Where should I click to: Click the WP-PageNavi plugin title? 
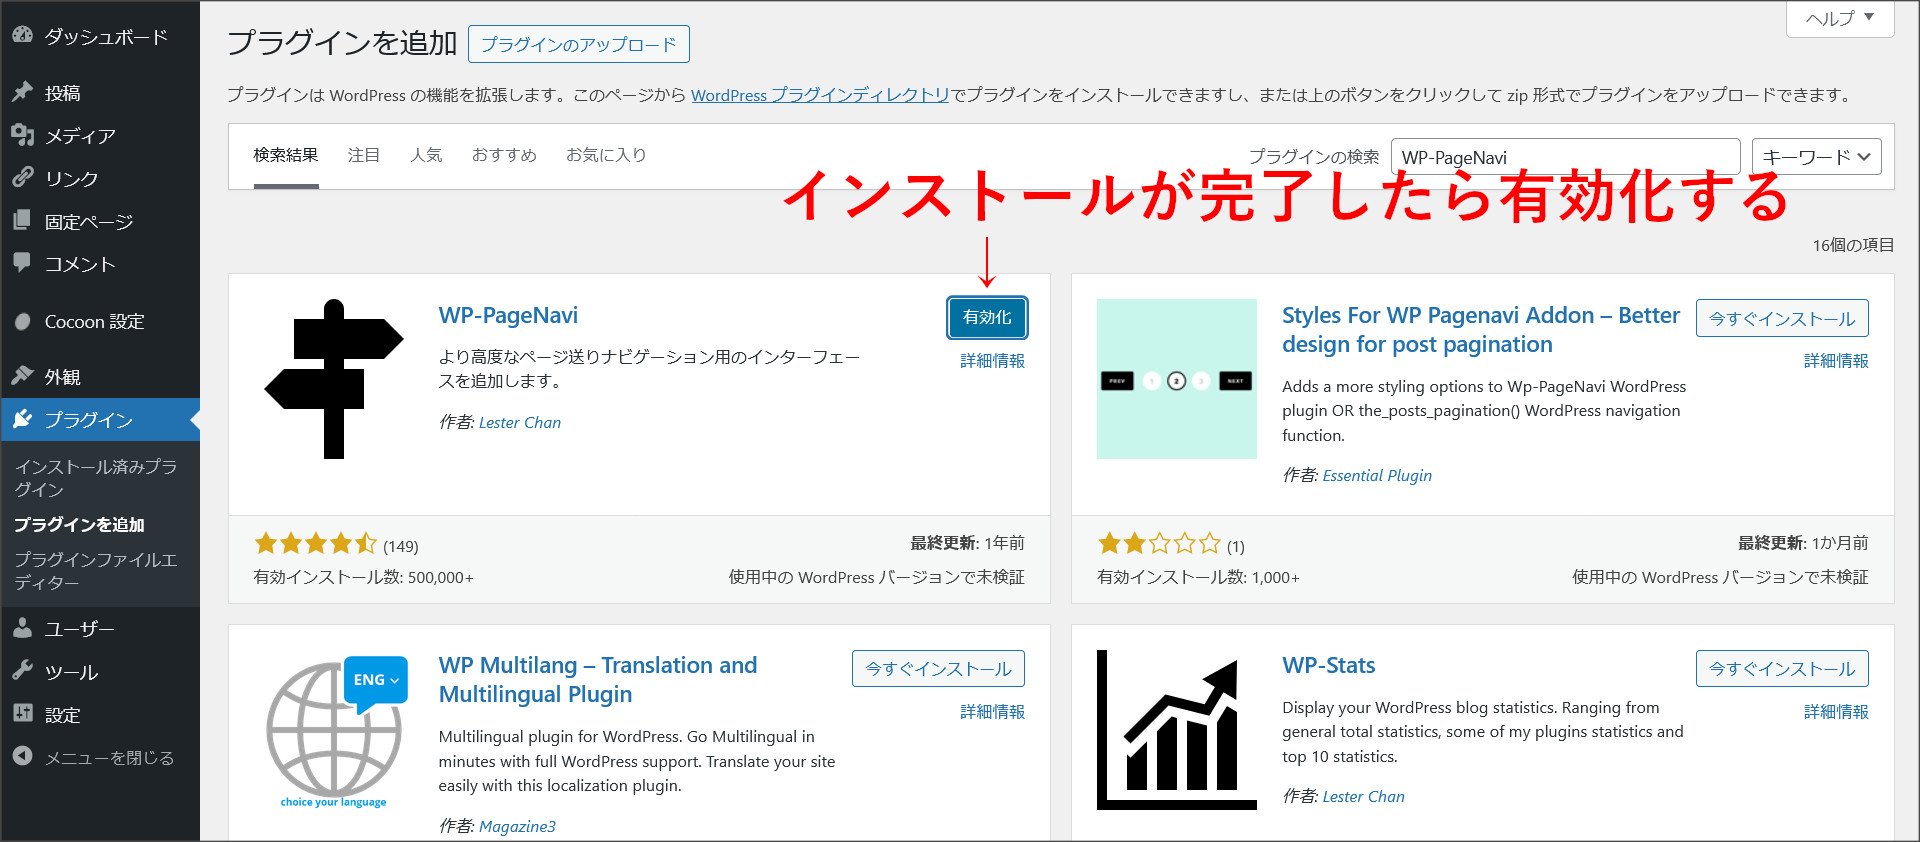[508, 315]
